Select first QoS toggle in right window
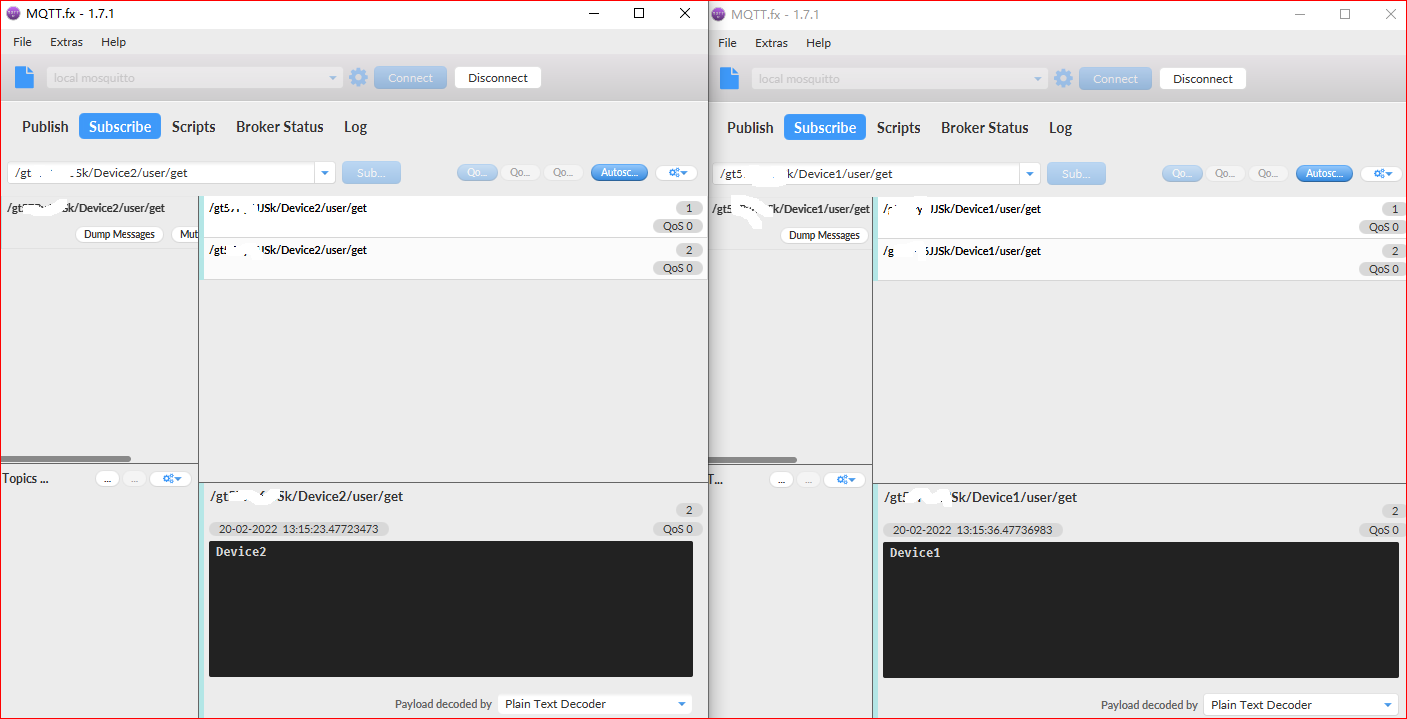The height and width of the screenshot is (719, 1407). tap(1182, 174)
